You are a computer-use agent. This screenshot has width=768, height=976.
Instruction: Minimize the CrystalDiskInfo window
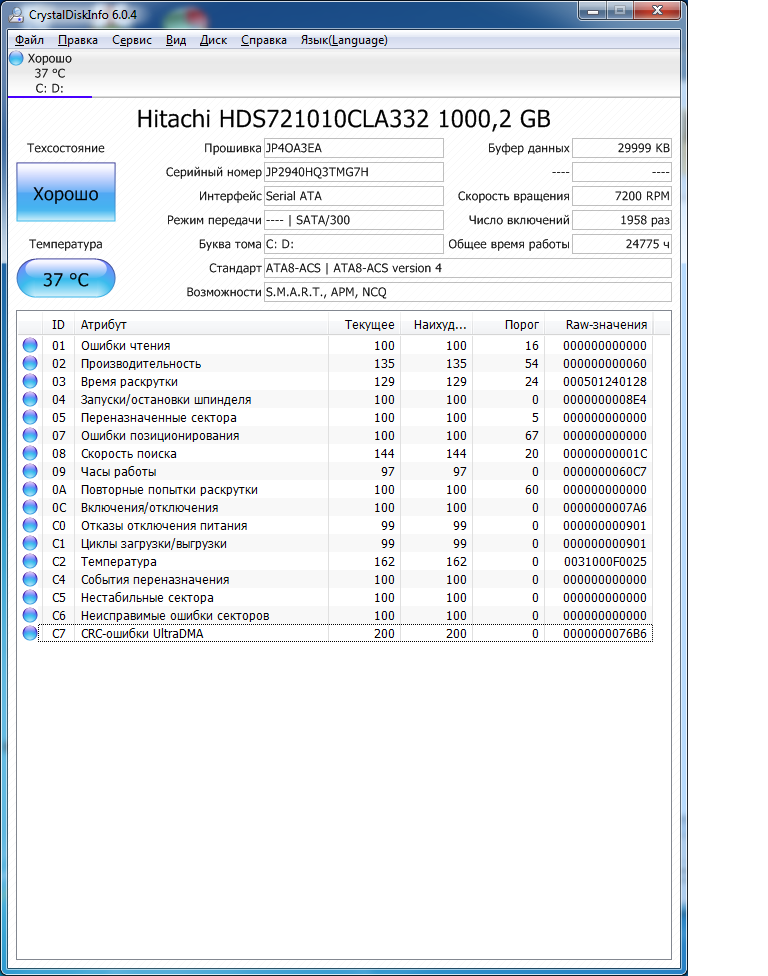594,11
